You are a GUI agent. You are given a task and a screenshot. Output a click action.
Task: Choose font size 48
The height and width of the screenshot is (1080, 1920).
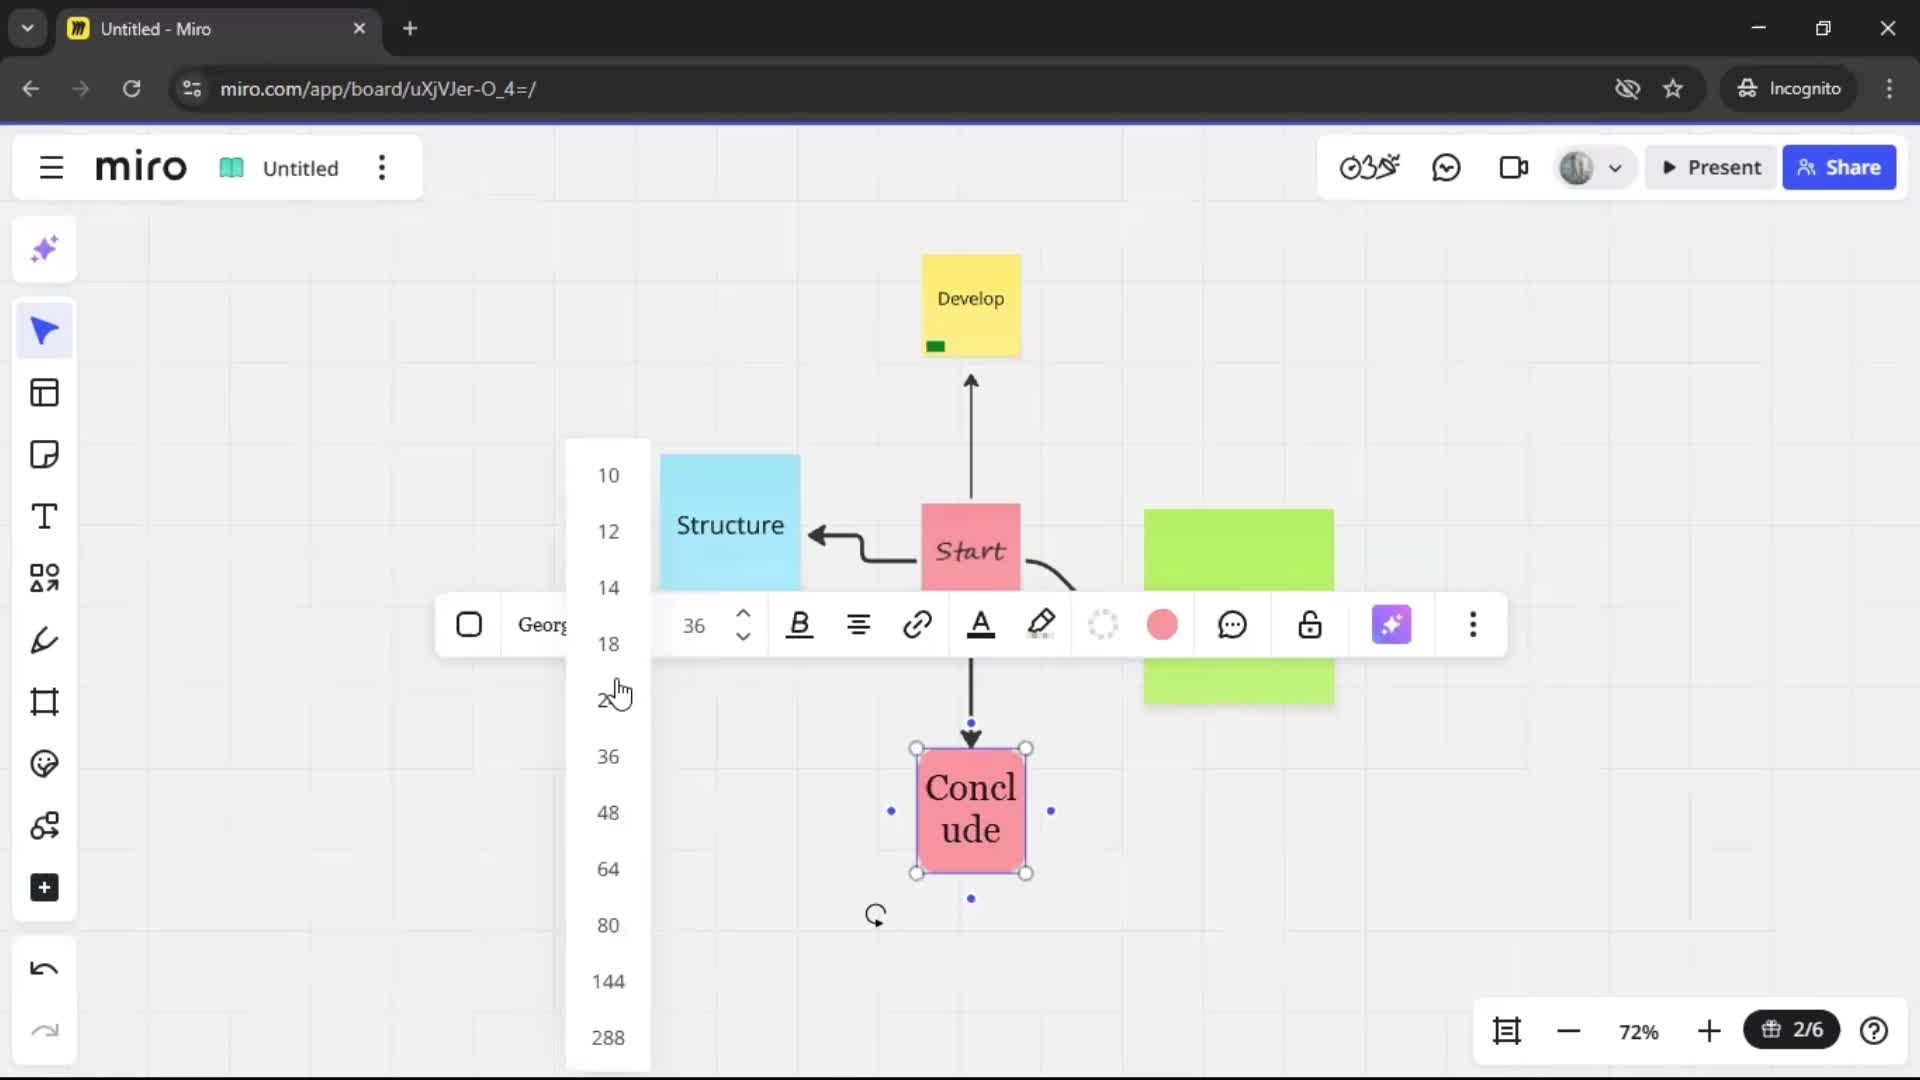(608, 813)
